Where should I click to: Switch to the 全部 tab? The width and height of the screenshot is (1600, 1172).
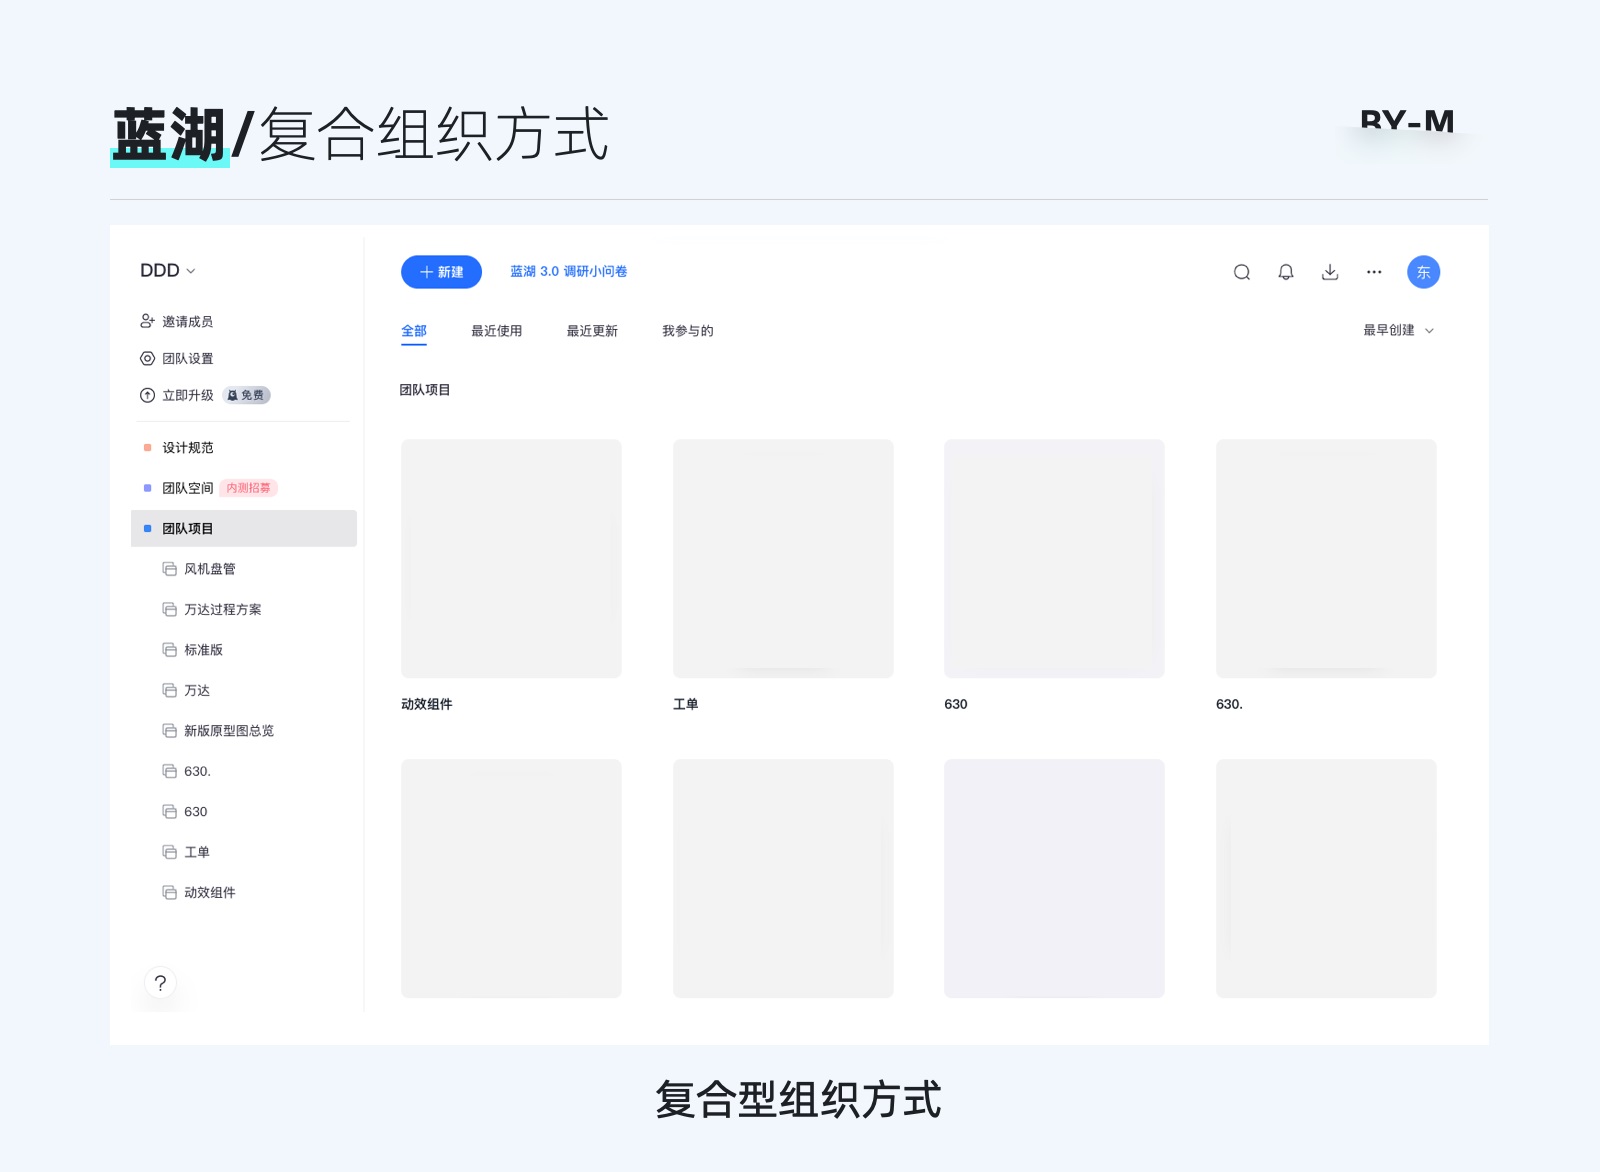coord(414,331)
